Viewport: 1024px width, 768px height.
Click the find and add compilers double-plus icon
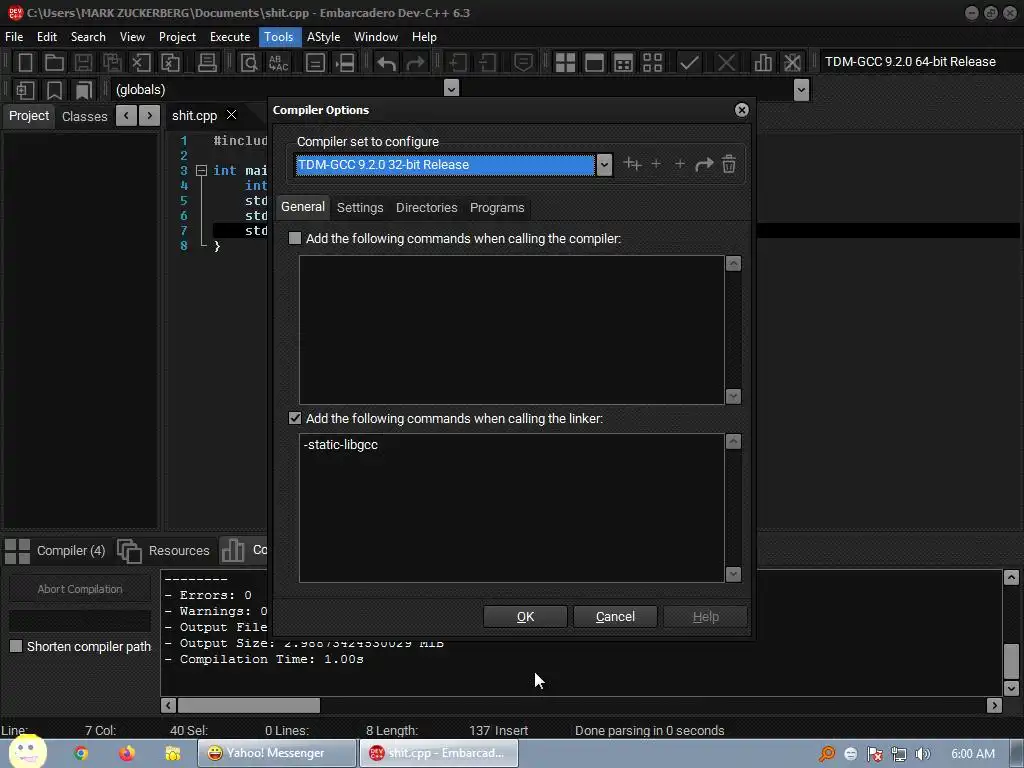click(632, 164)
